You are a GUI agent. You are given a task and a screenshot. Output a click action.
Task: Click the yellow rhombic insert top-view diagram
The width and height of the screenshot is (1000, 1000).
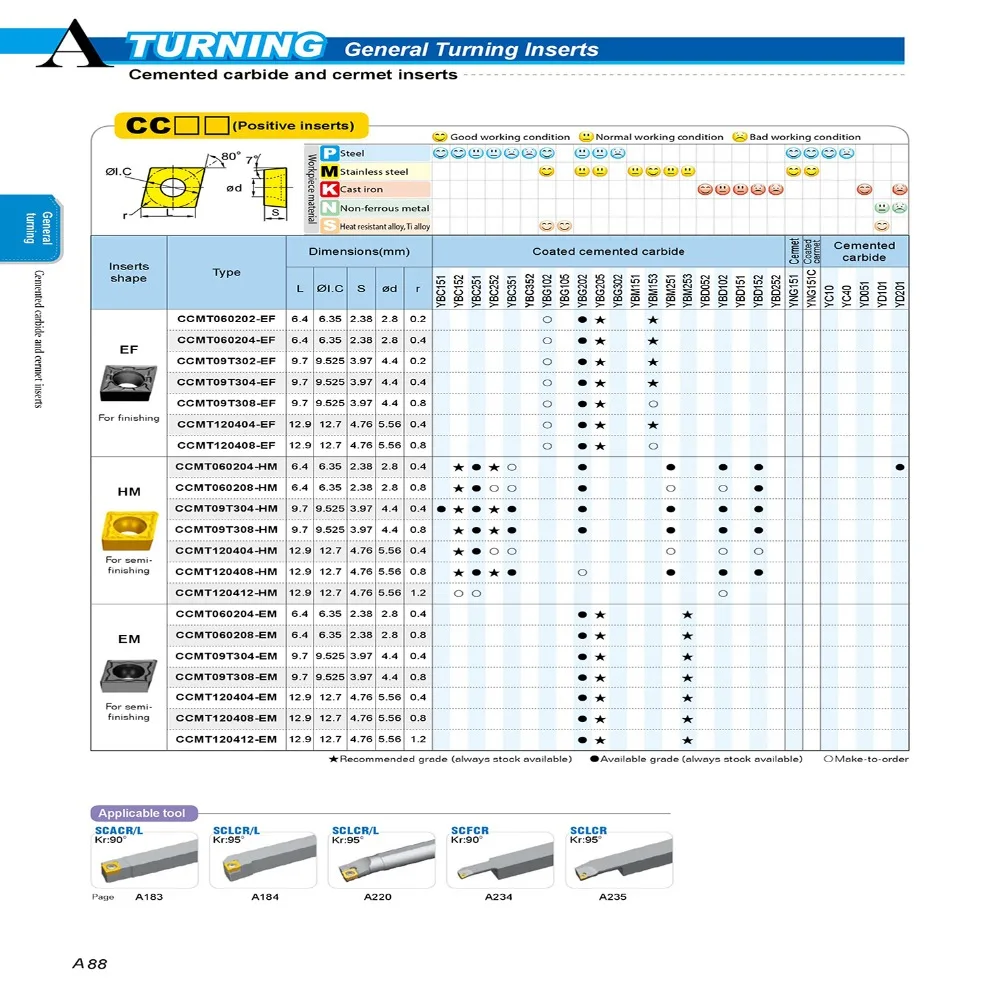coord(172,188)
